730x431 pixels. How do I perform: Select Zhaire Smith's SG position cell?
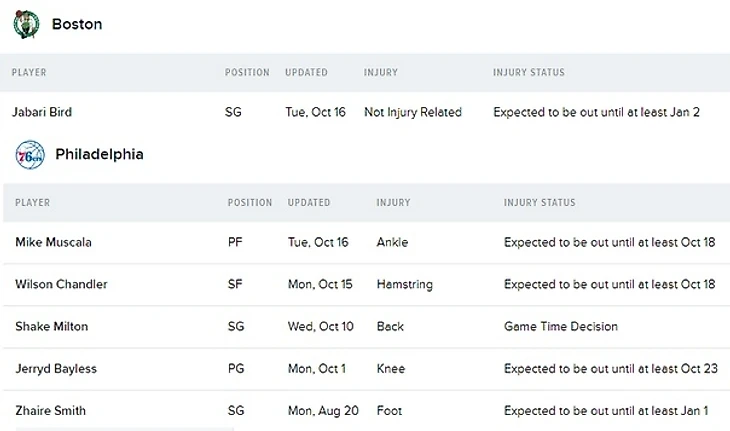tap(236, 411)
